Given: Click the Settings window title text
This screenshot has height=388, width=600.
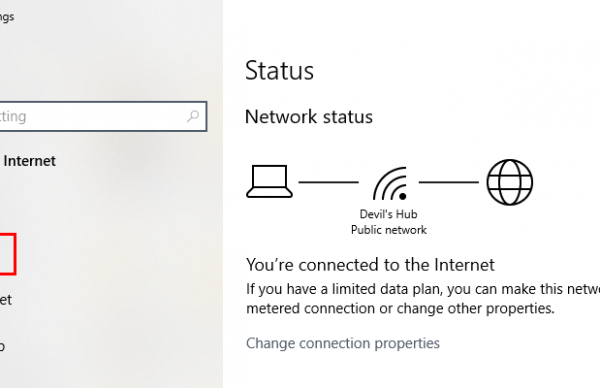Looking at the screenshot, I should tap(7, 17).
